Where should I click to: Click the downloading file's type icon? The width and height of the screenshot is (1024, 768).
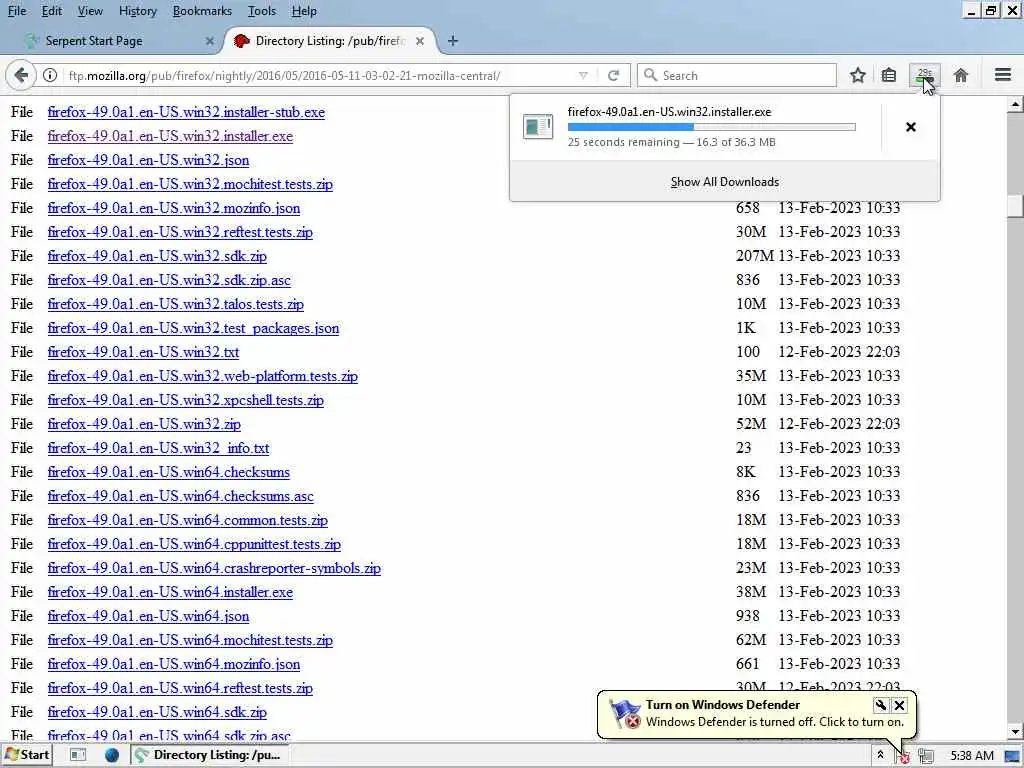click(538, 127)
